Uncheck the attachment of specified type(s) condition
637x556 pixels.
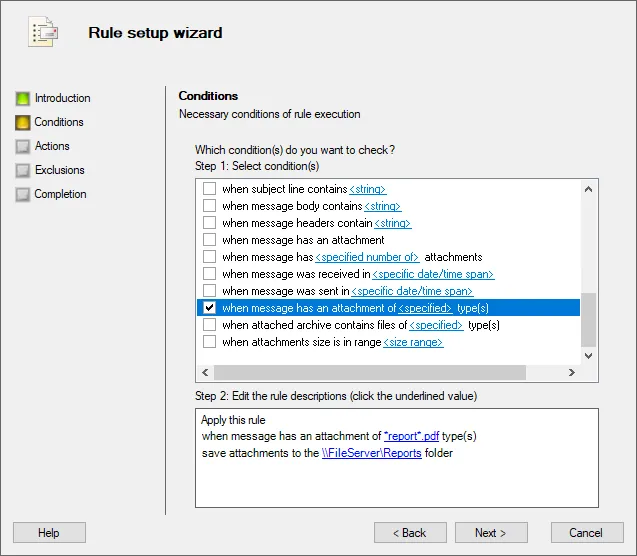click(x=210, y=308)
